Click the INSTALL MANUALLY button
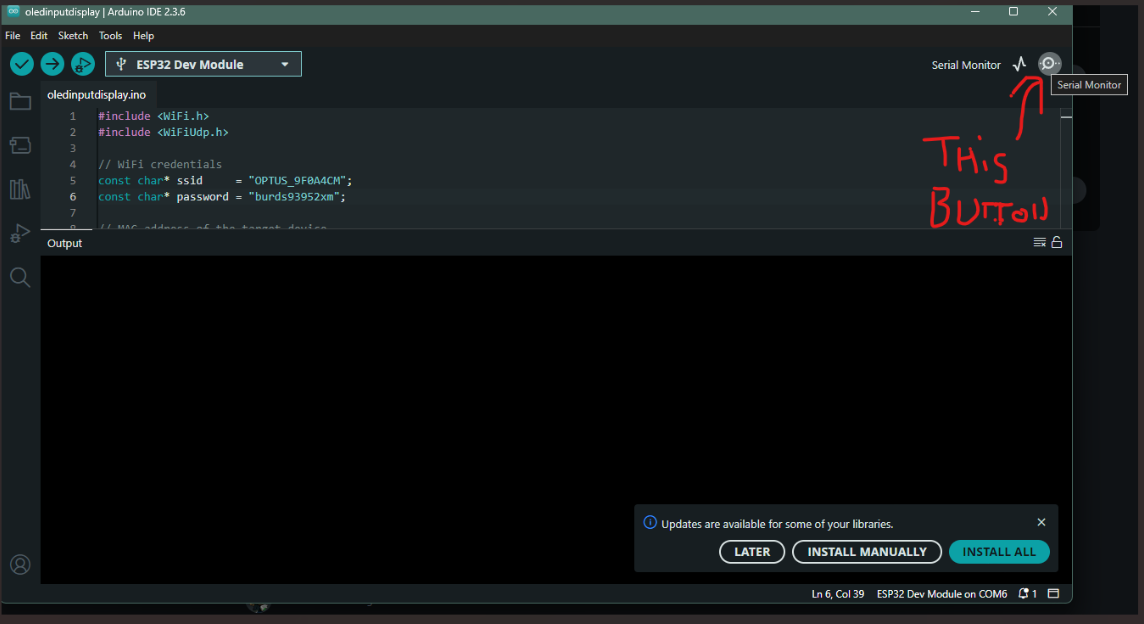Image resolution: width=1144 pixels, height=624 pixels. [x=867, y=552]
